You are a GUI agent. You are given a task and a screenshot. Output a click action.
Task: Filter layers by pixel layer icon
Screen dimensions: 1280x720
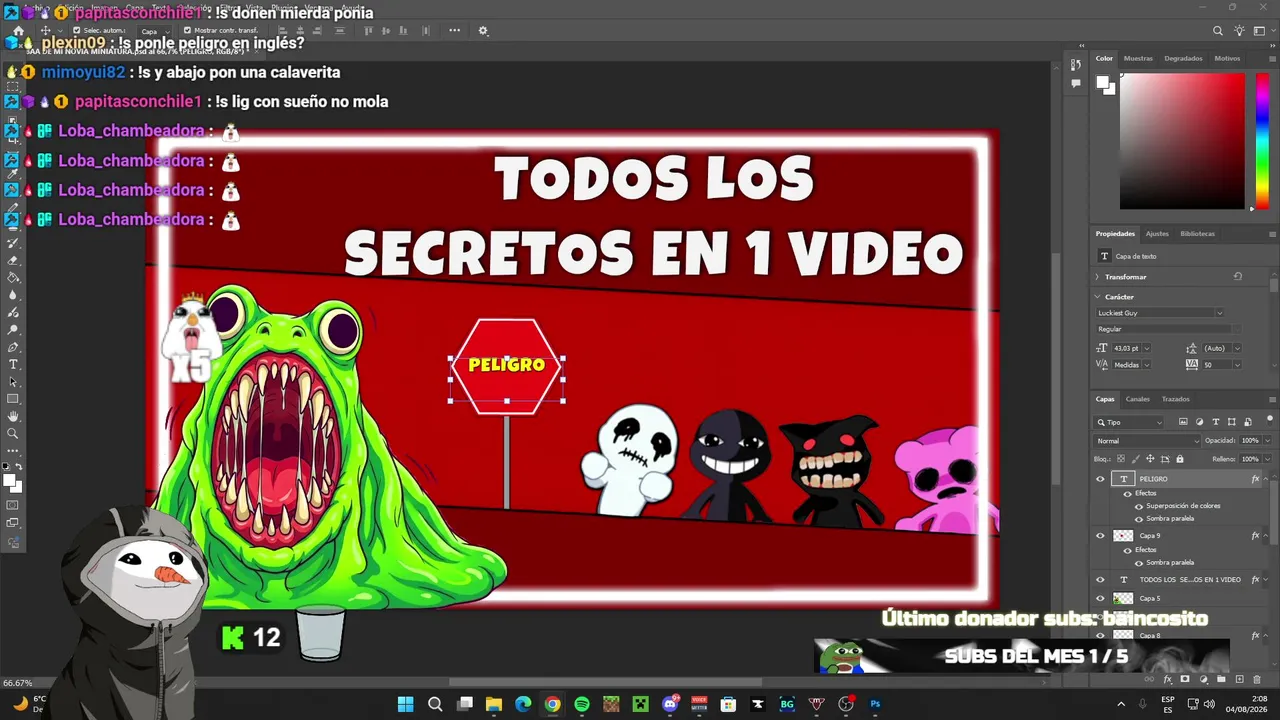point(1183,422)
